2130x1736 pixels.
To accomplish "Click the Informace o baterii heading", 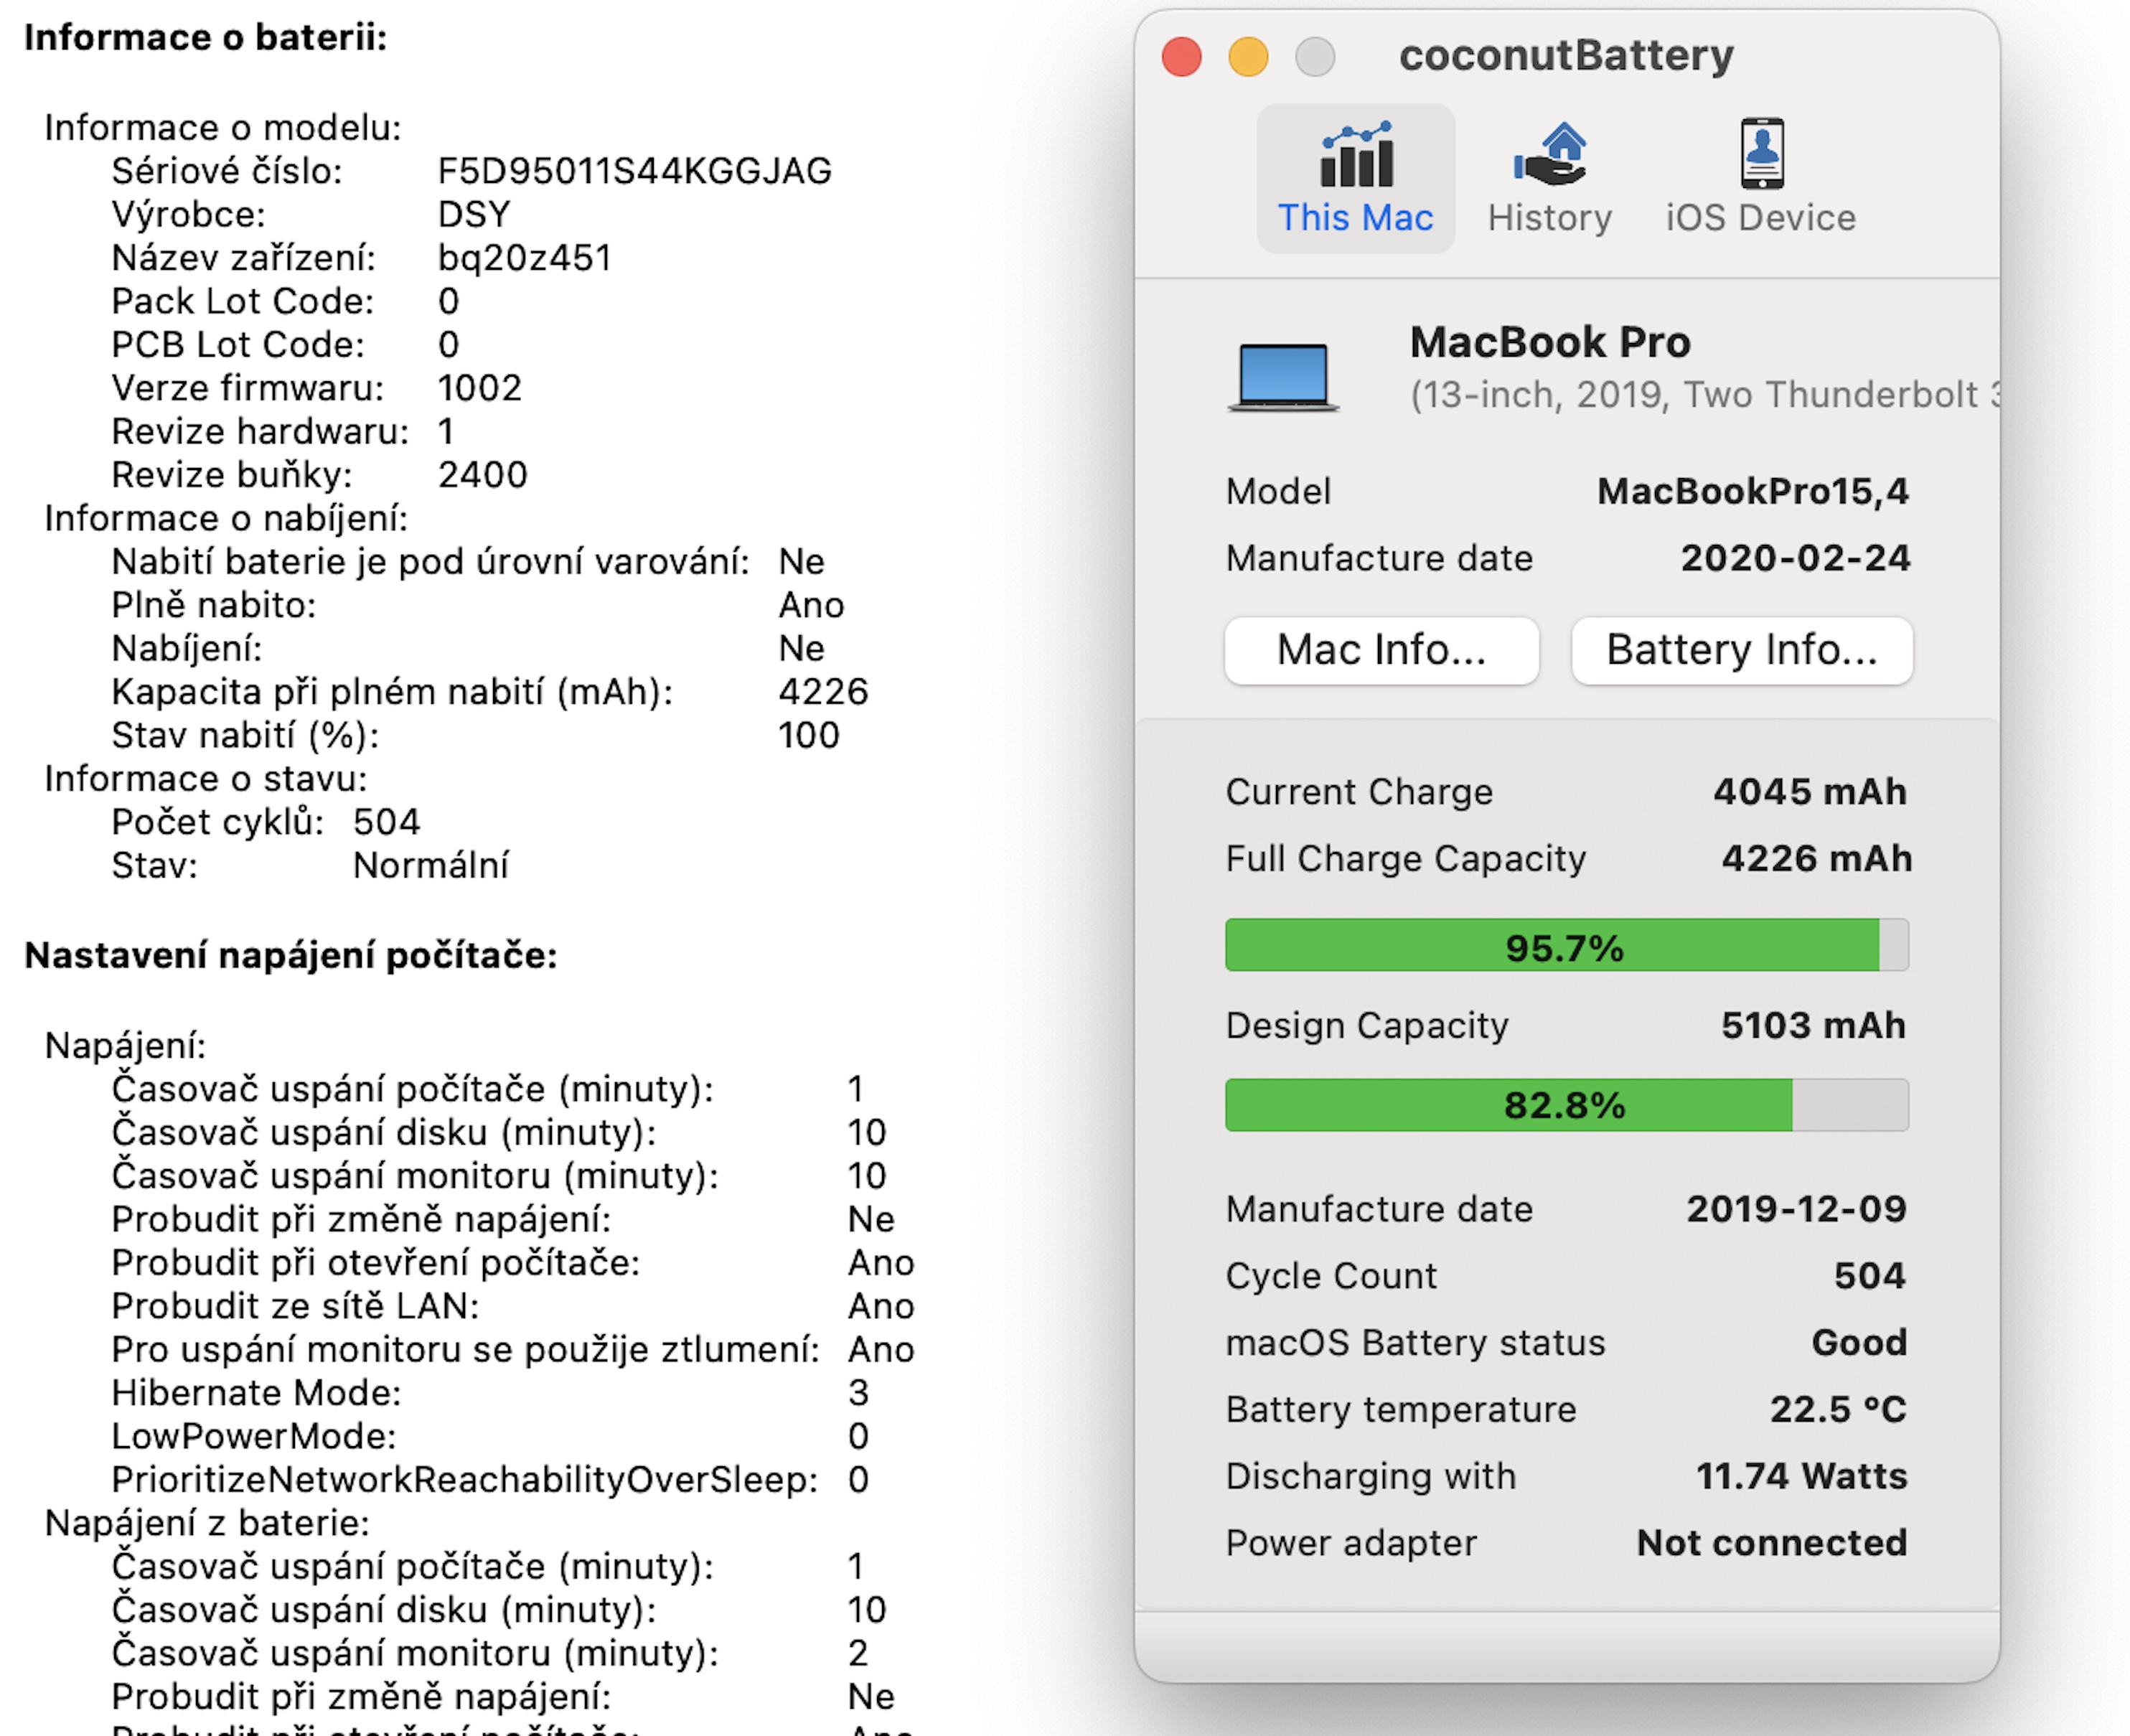I will [205, 37].
